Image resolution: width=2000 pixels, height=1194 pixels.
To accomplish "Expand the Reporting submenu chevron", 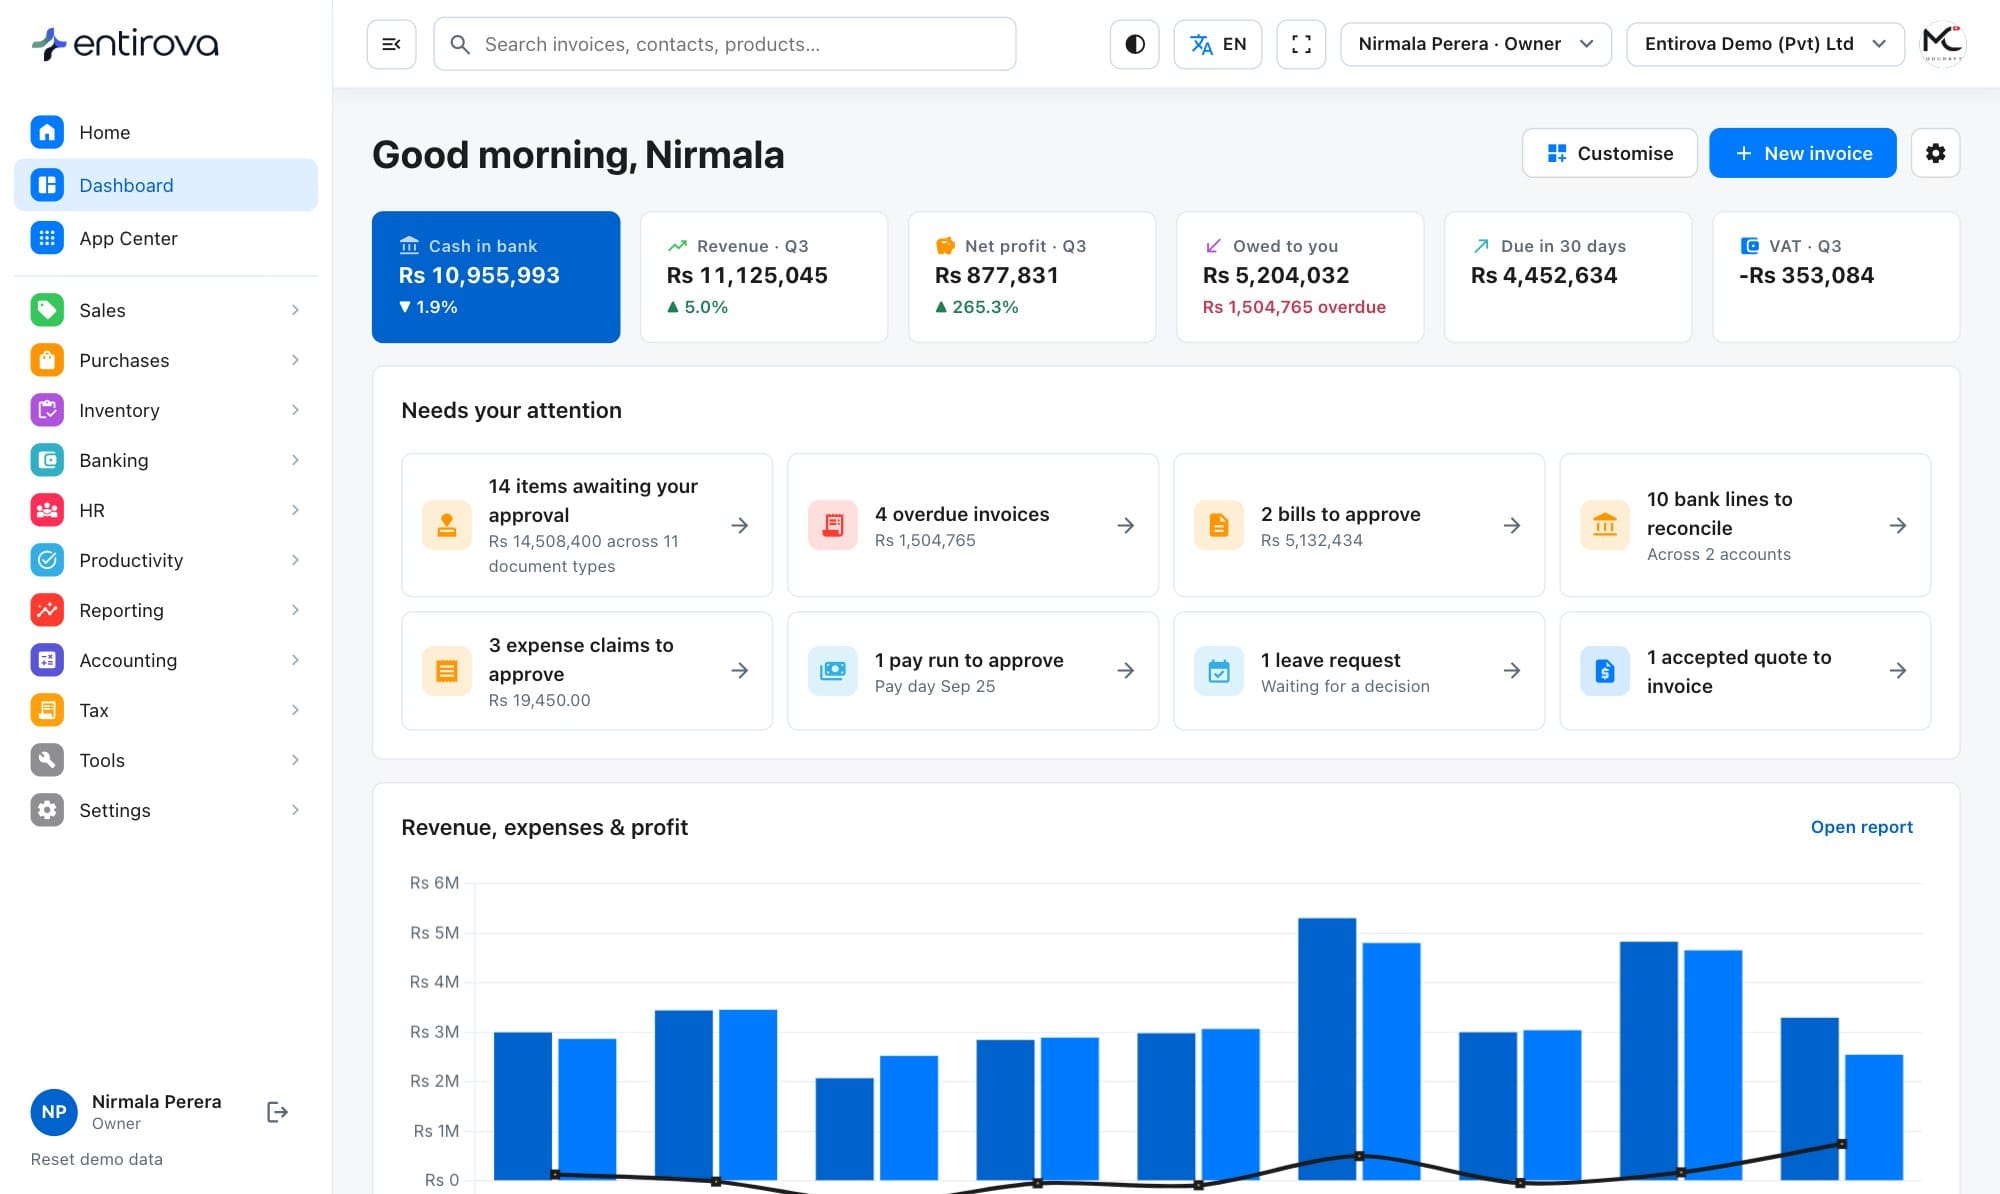I will click(x=295, y=610).
